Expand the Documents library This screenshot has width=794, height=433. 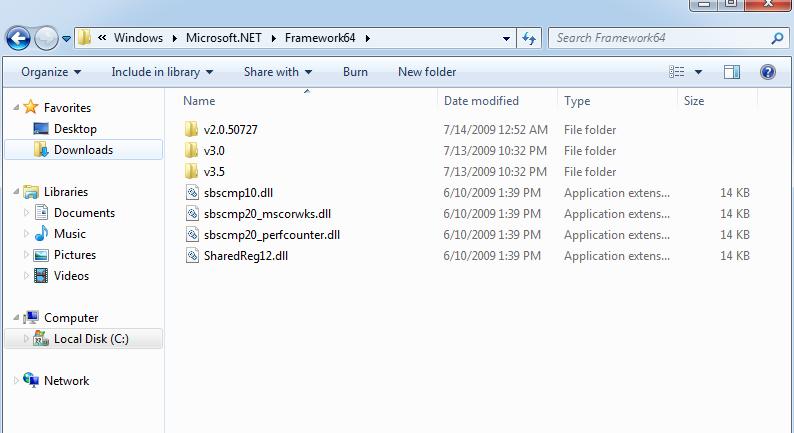point(26,213)
